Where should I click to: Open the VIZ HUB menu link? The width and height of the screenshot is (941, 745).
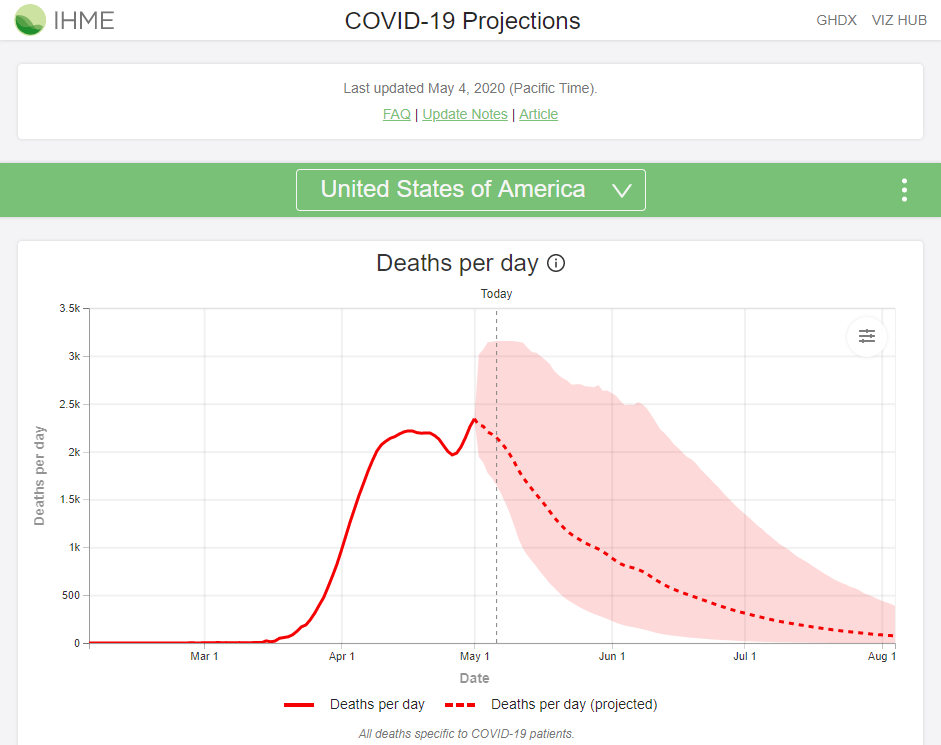(898, 20)
